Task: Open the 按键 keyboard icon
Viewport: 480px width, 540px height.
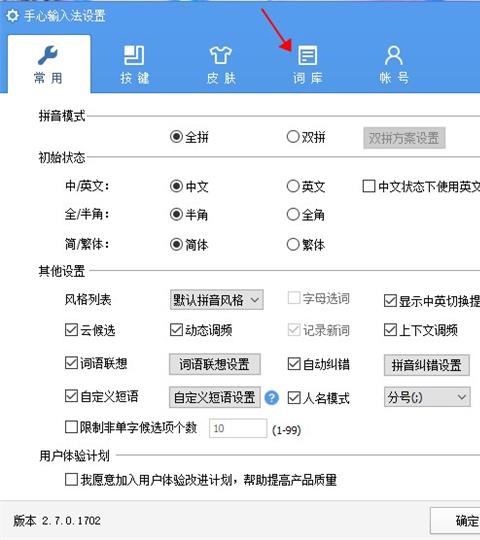Action: [x=134, y=55]
